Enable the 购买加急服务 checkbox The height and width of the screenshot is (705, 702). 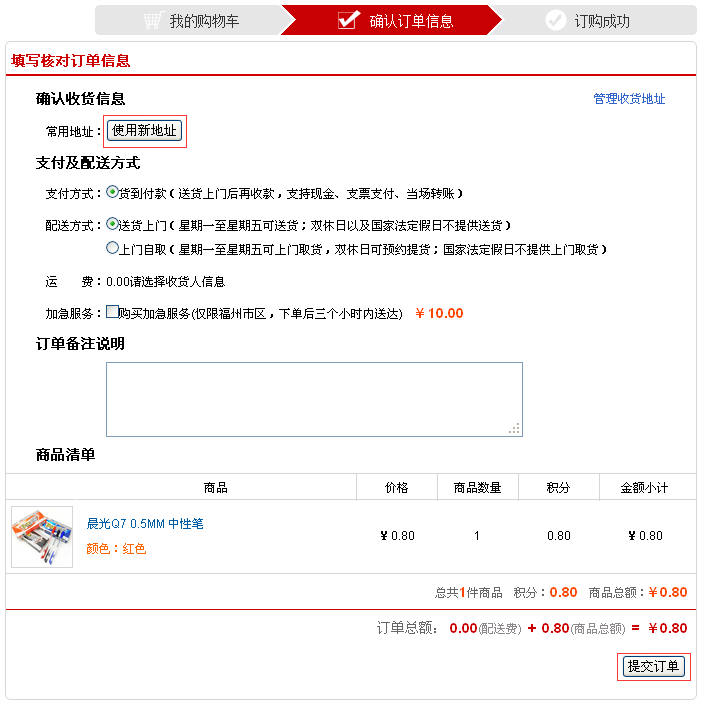pos(112,312)
